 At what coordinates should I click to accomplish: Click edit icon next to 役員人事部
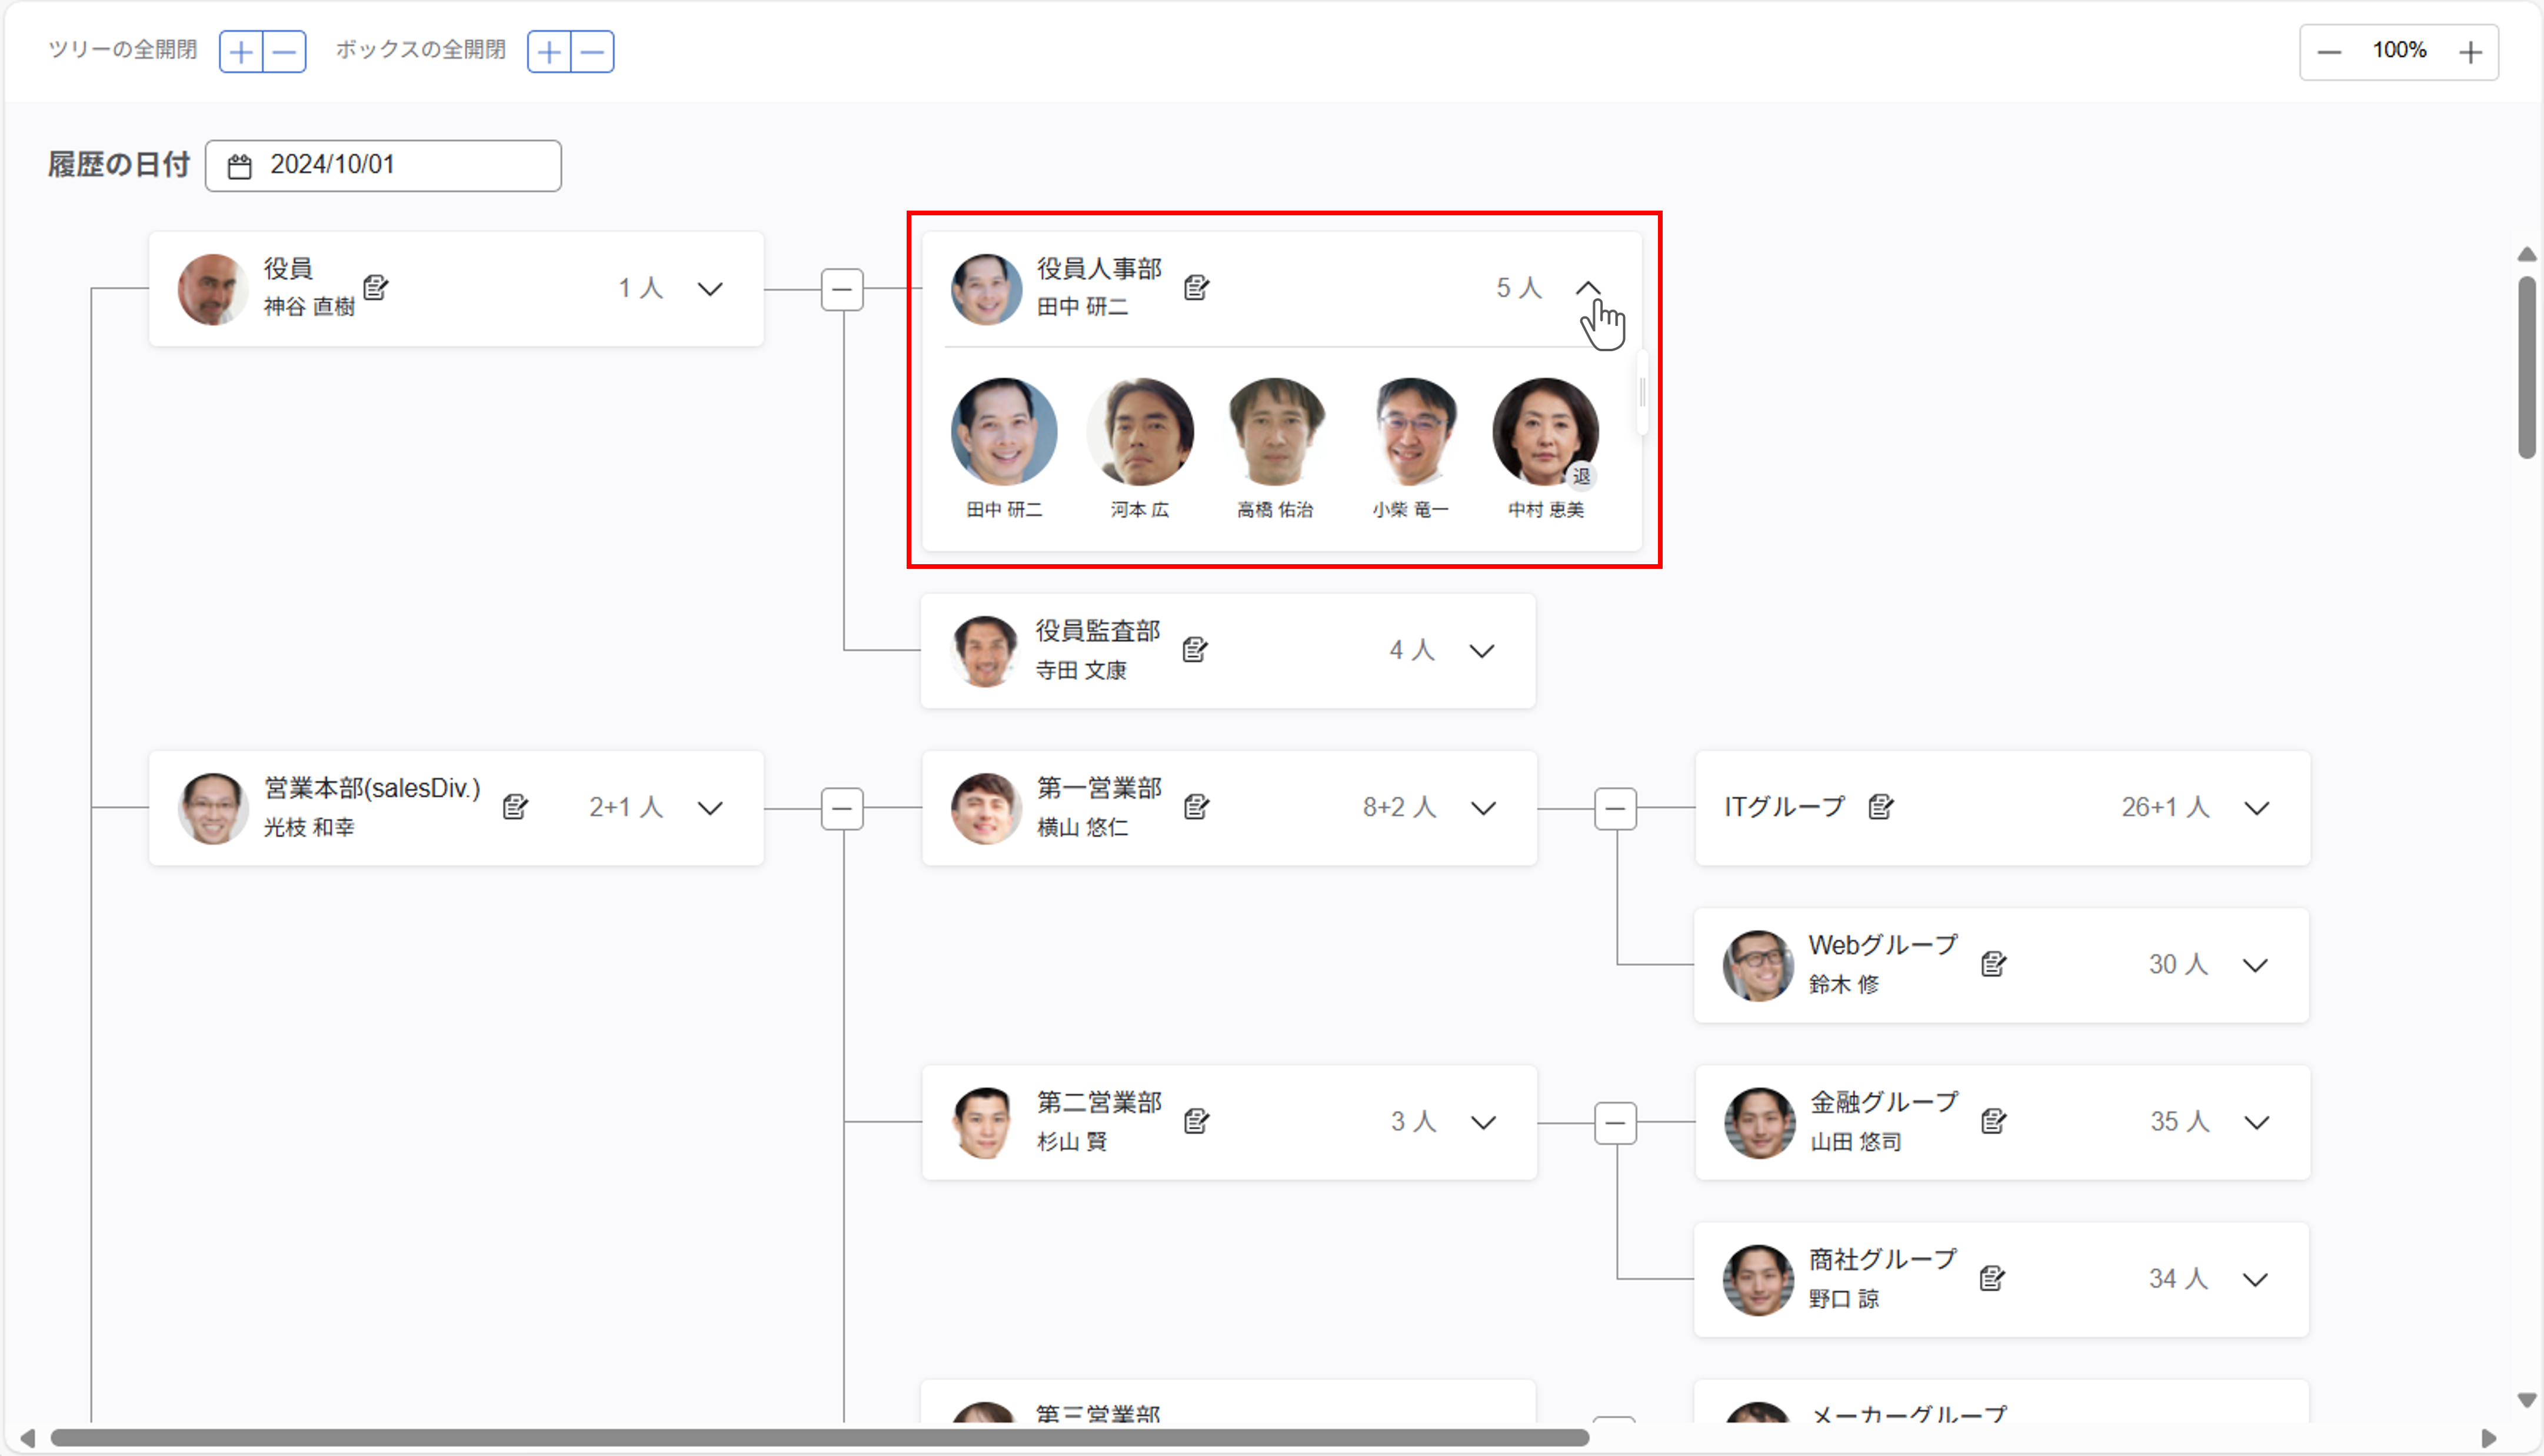(1196, 288)
